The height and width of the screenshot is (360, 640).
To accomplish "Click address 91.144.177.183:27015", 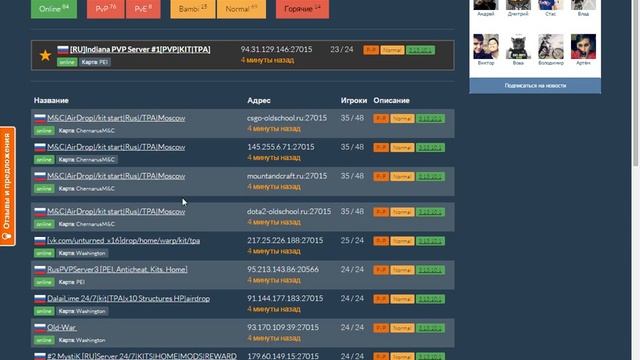I will pos(285,298).
